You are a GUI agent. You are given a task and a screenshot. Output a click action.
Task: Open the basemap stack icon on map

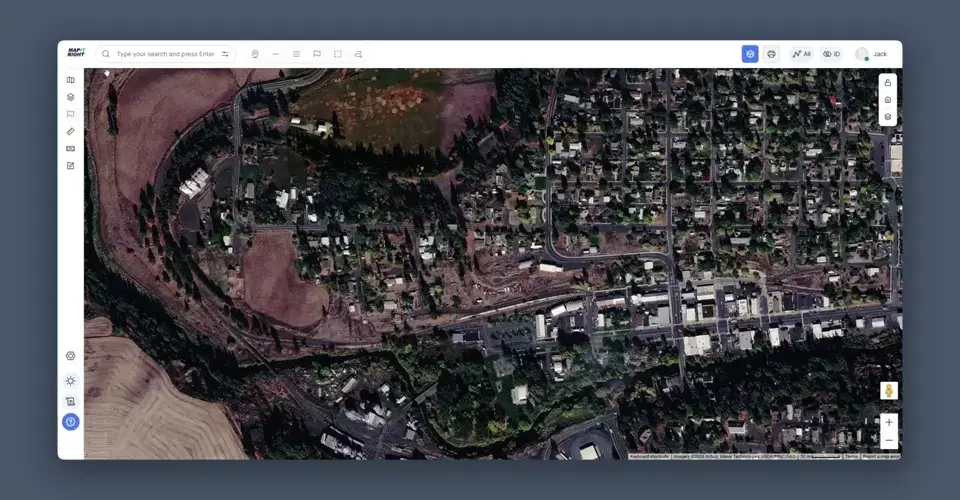[x=888, y=117]
